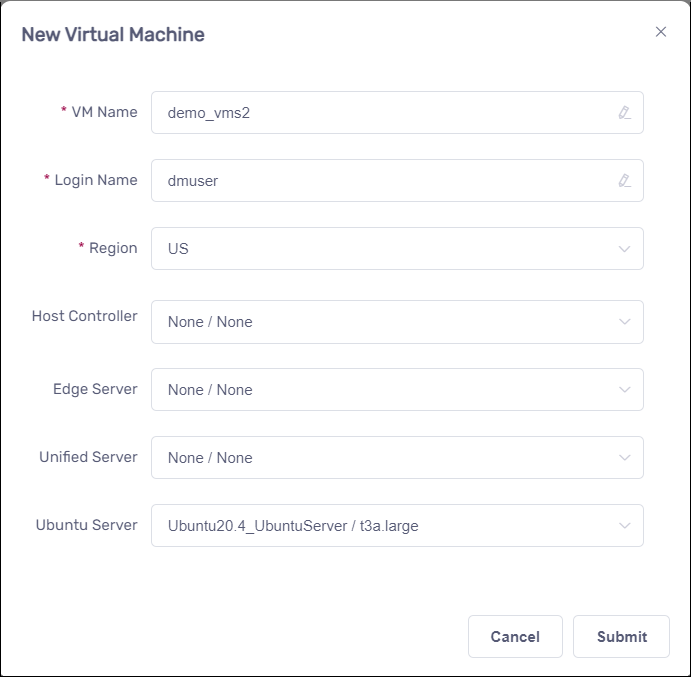Open the Region dropdown showing US
Screen dimensions: 691x677
(x=380, y=249)
